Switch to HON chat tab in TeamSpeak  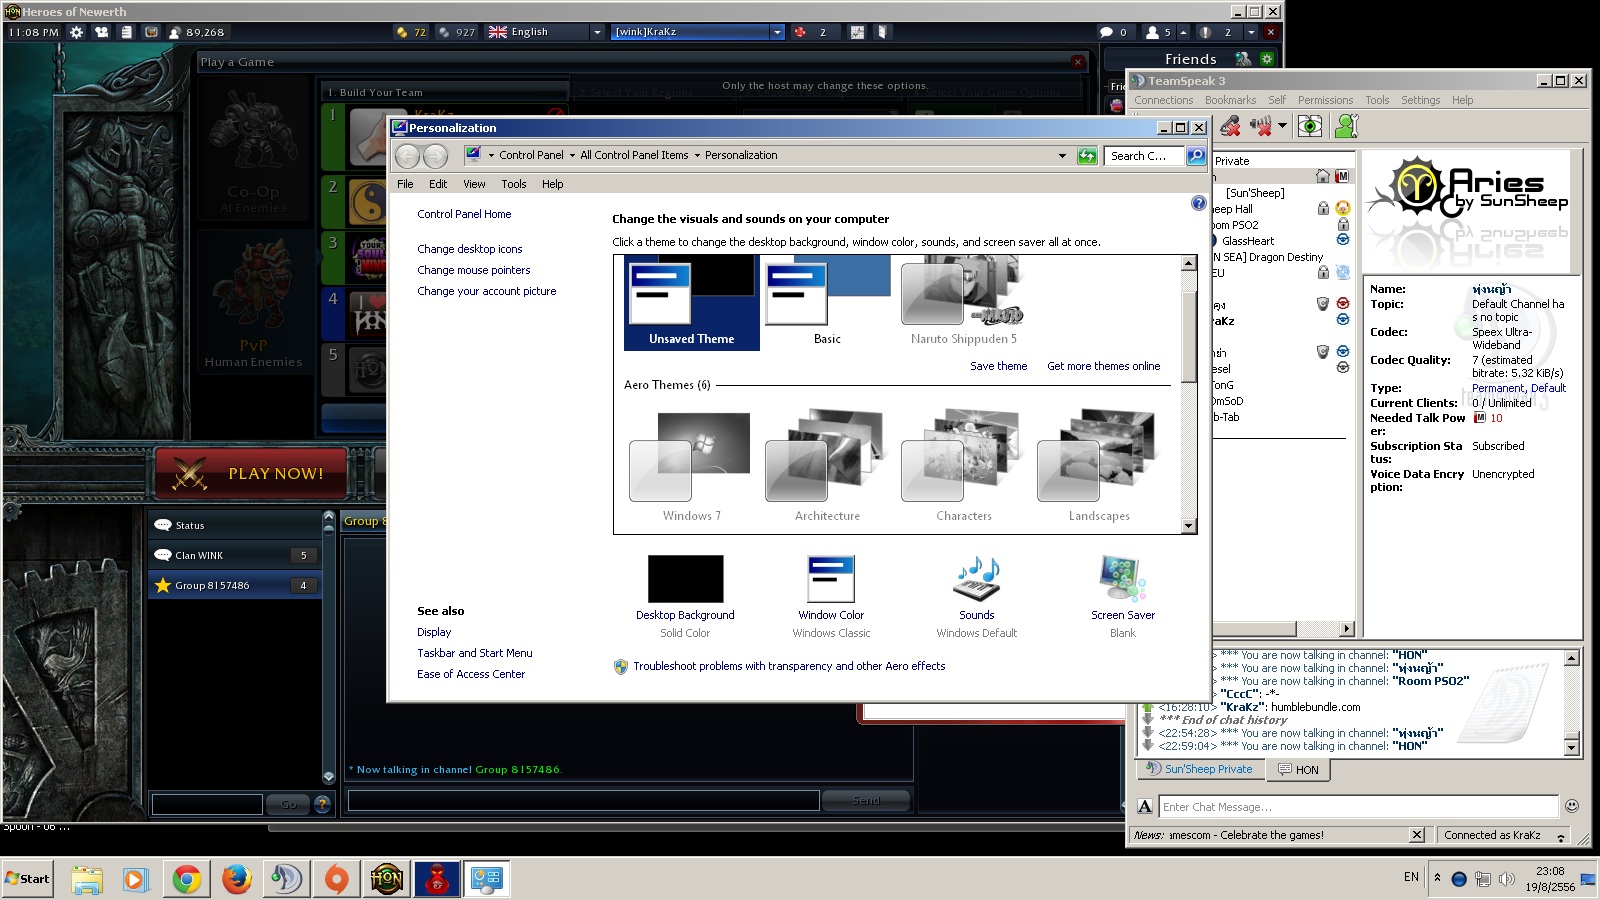pyautogui.click(x=1299, y=770)
